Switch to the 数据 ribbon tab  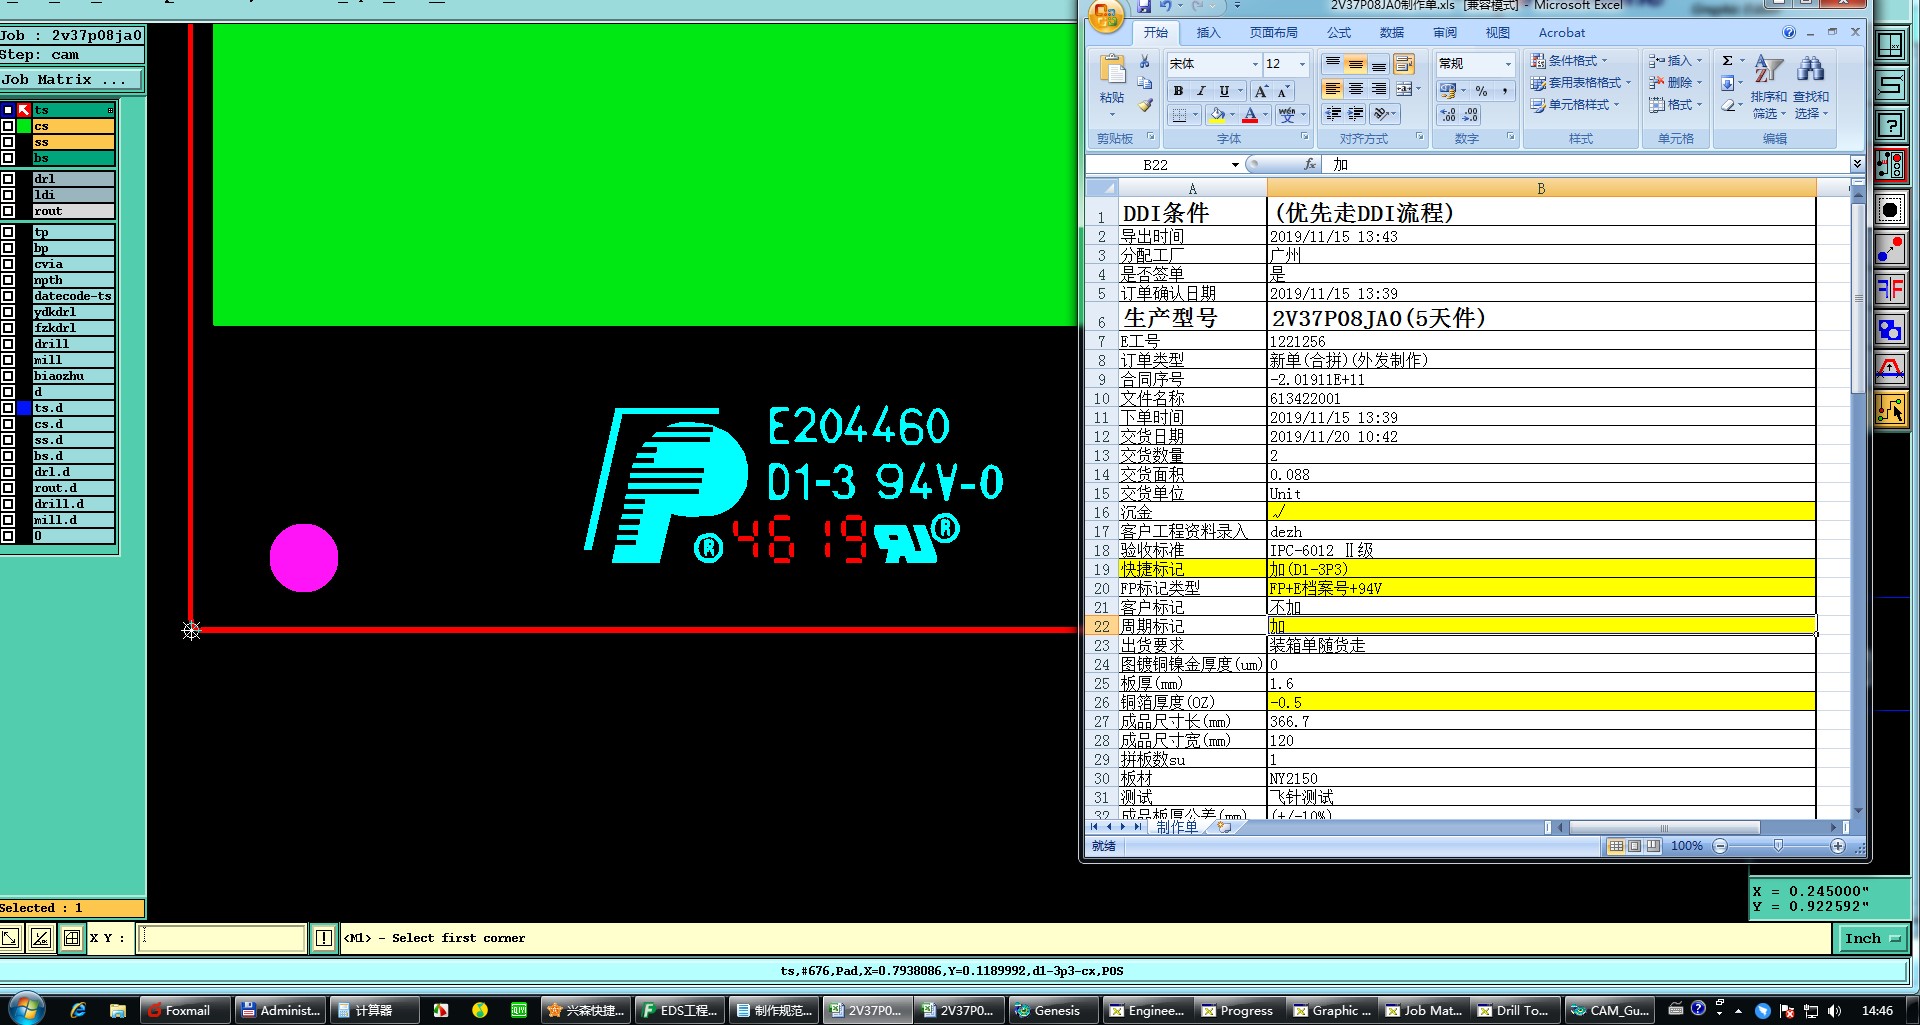coord(1392,33)
